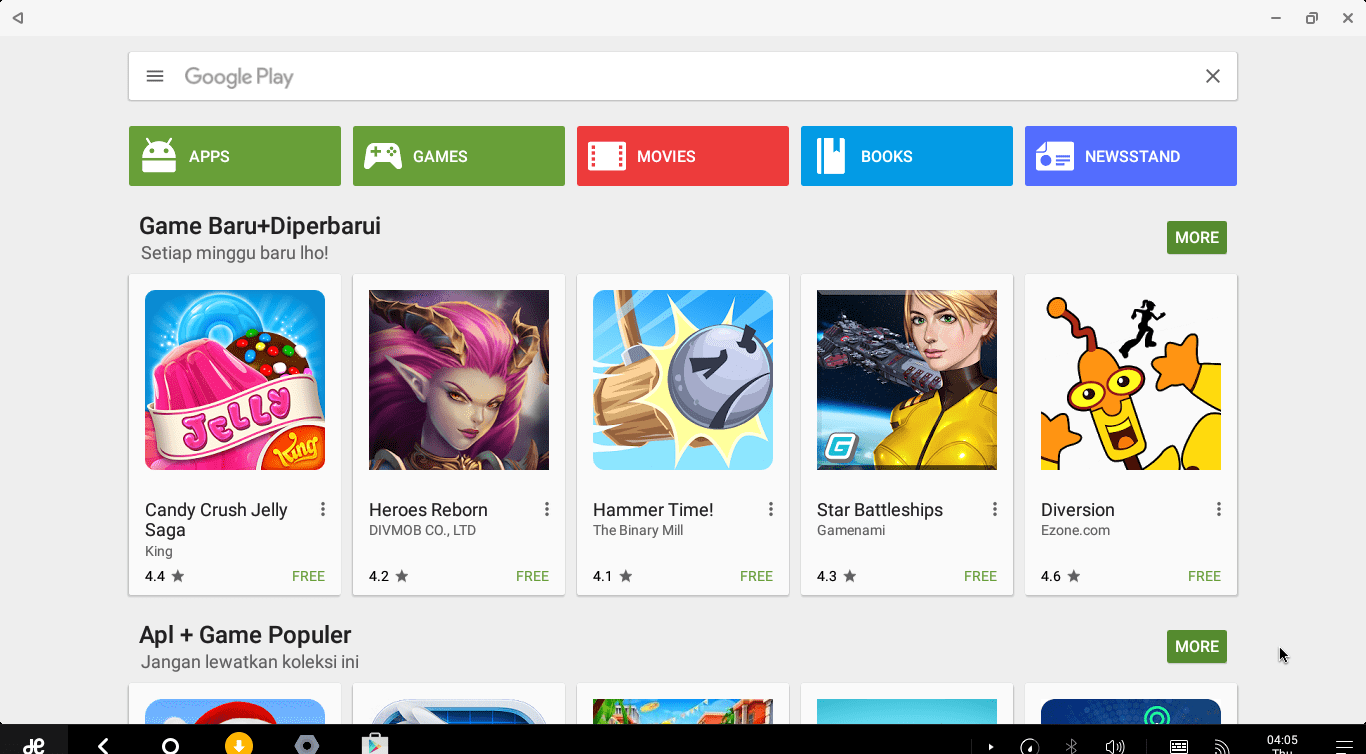
Task: Open Heroes Reborn game artwork
Action: [x=459, y=380]
